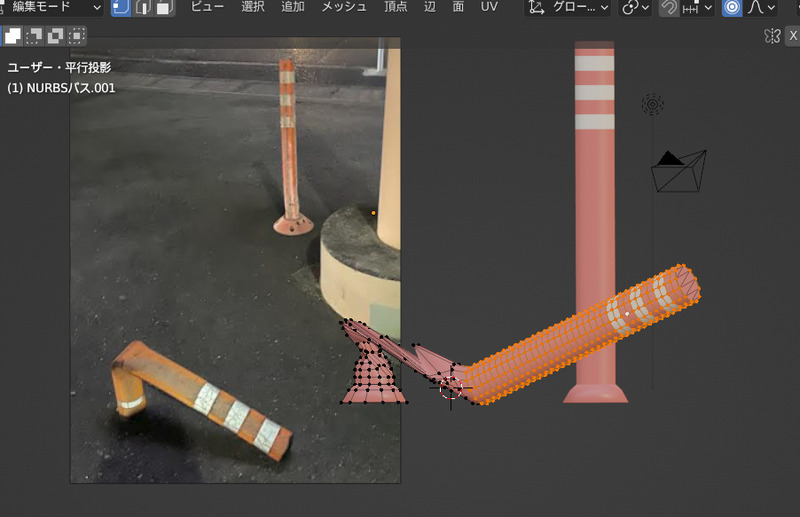Click the 3D cursor at the bent pole joint
800x517 pixels.
coord(451,388)
